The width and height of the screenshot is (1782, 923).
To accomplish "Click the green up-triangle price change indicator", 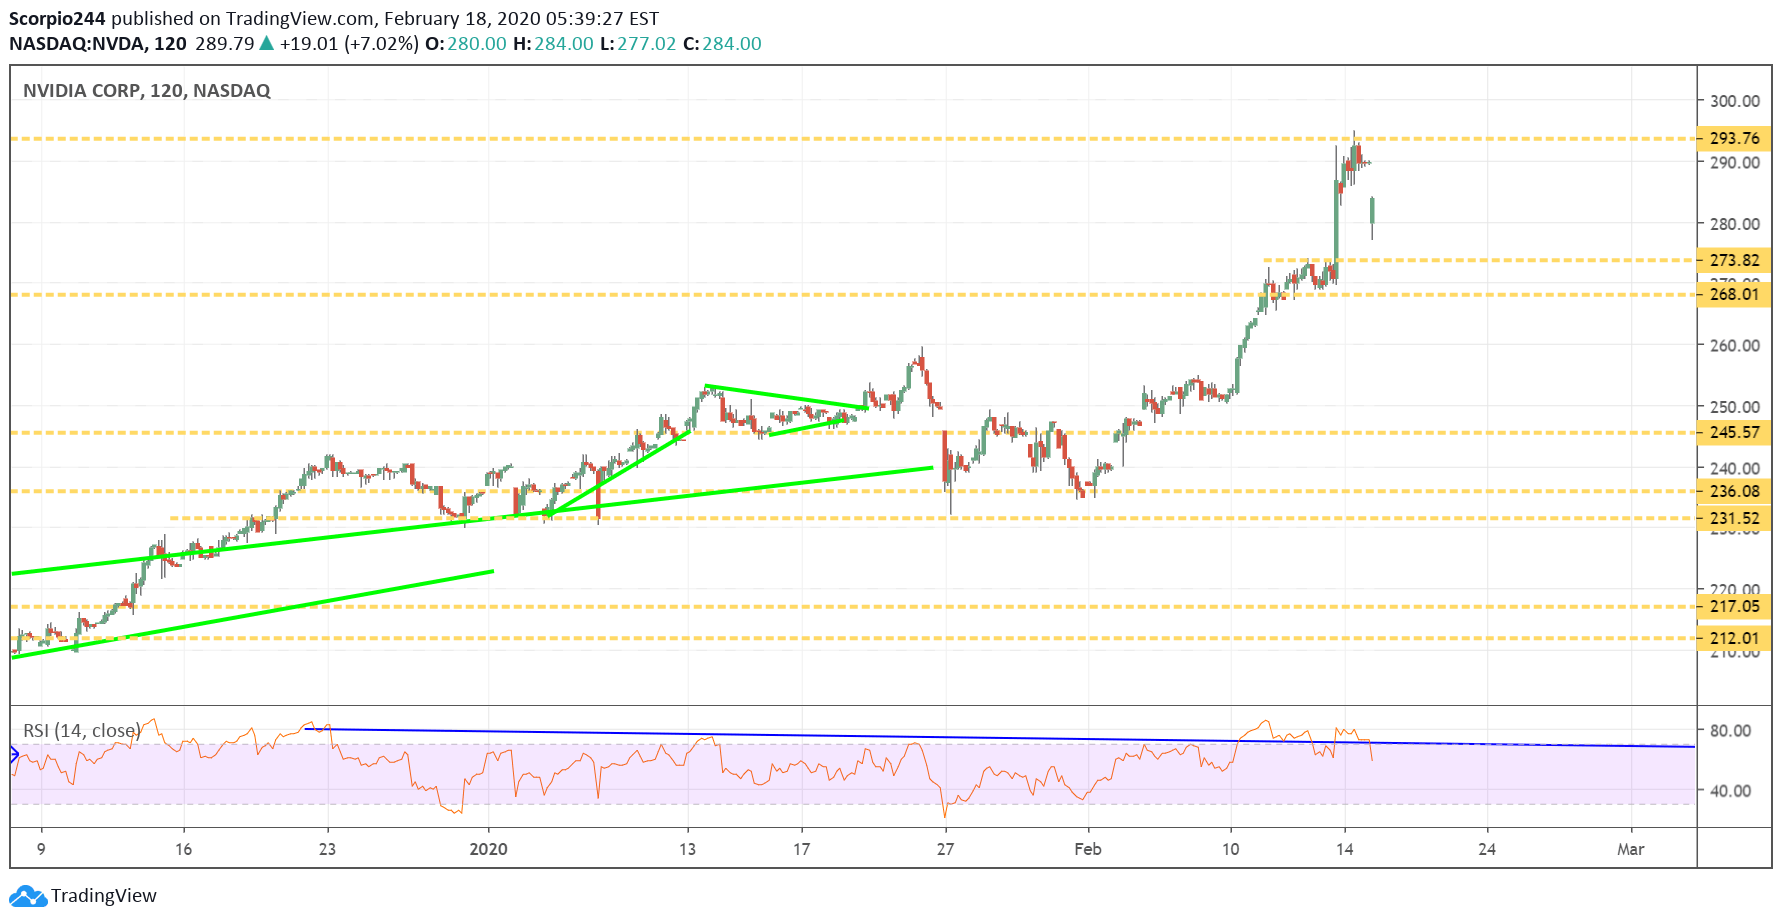I will [266, 44].
